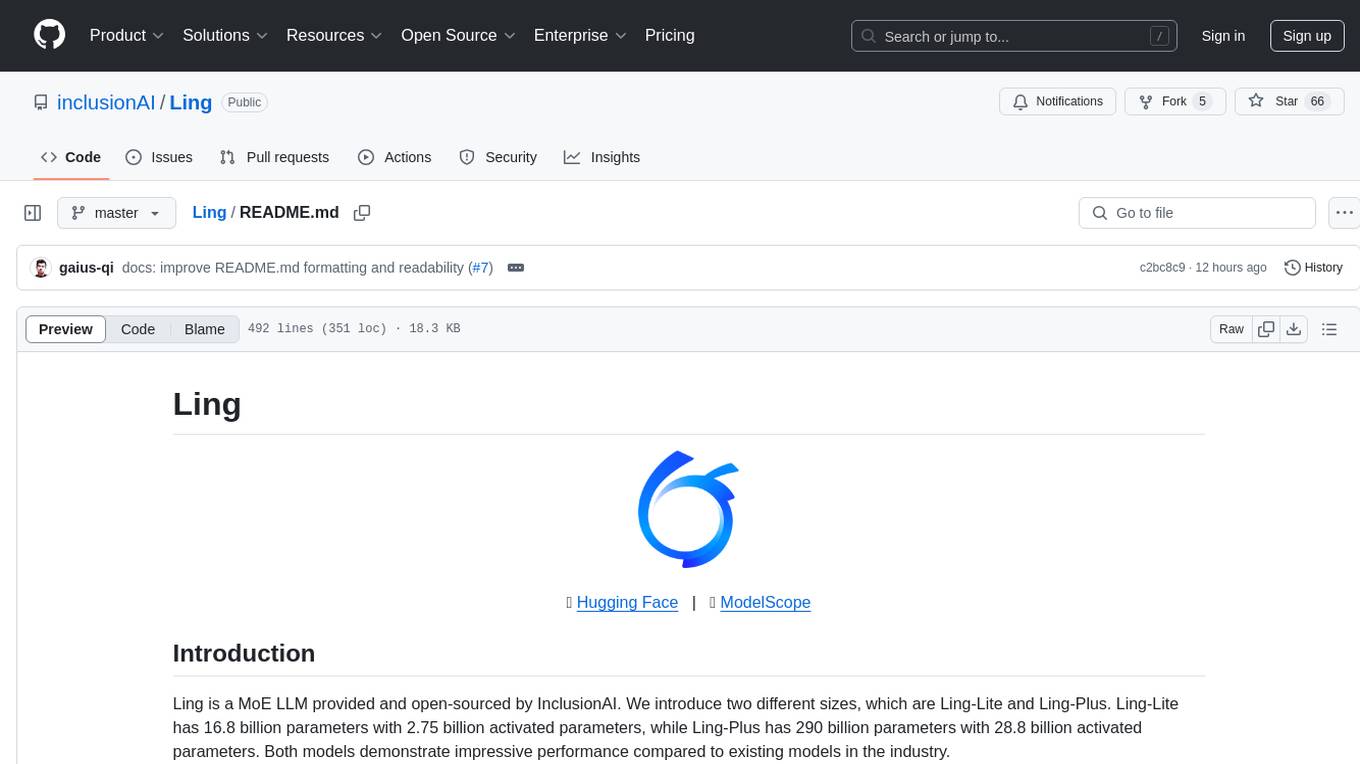Viewport: 1360px width, 764px height.
Task: Switch to the Actions tab
Action: coord(395,157)
